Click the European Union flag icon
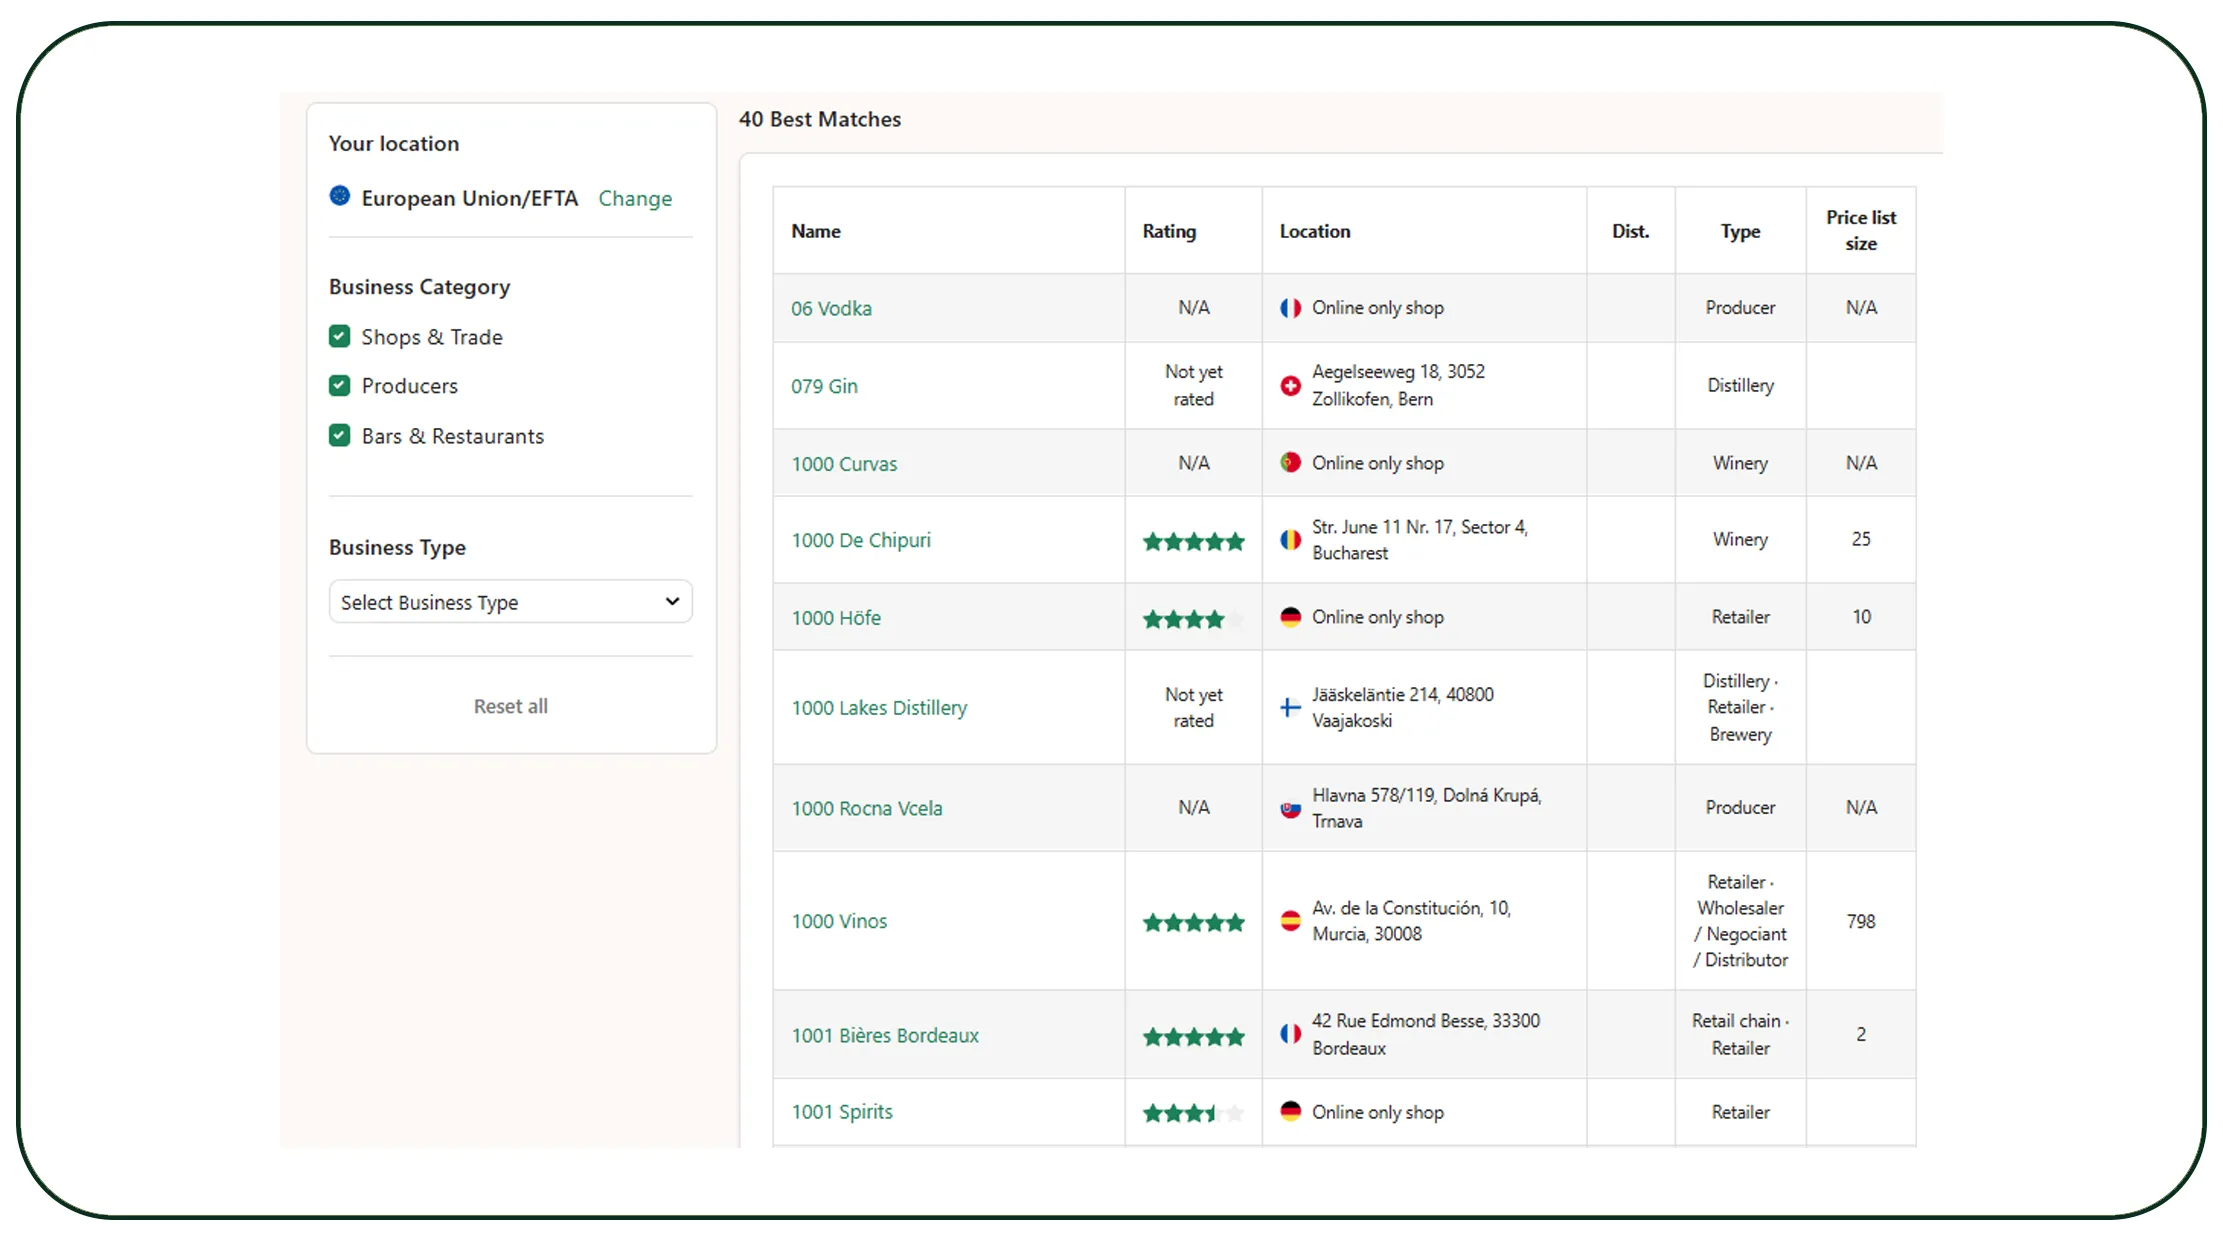 point(340,196)
